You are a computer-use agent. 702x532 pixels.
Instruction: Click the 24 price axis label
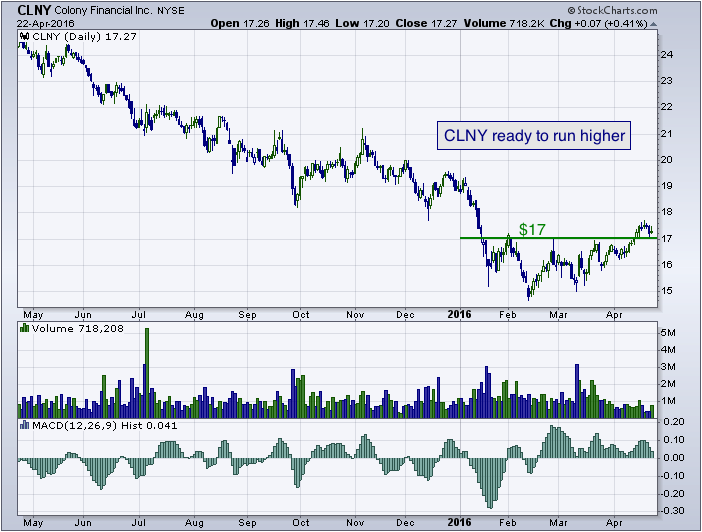[x=667, y=55]
